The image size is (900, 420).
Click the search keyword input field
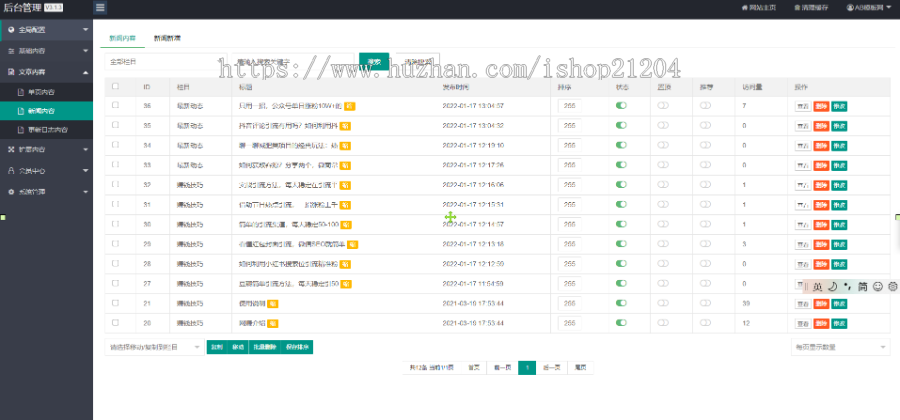coord(293,61)
